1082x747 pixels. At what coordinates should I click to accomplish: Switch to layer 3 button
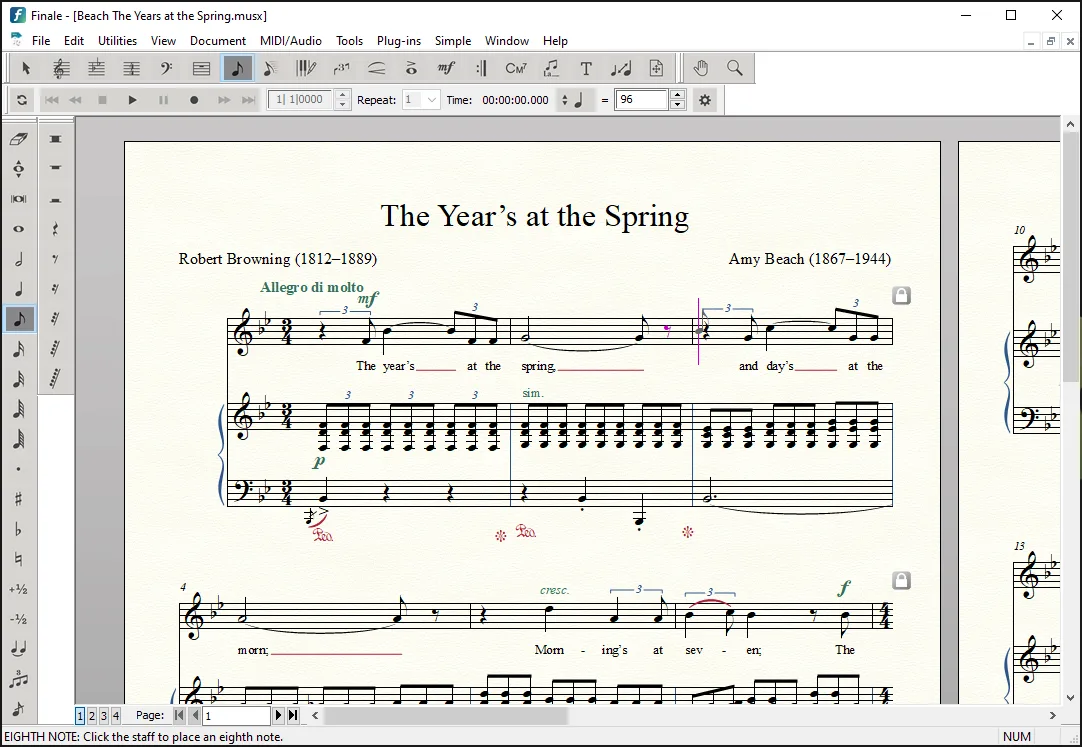[x=104, y=716]
